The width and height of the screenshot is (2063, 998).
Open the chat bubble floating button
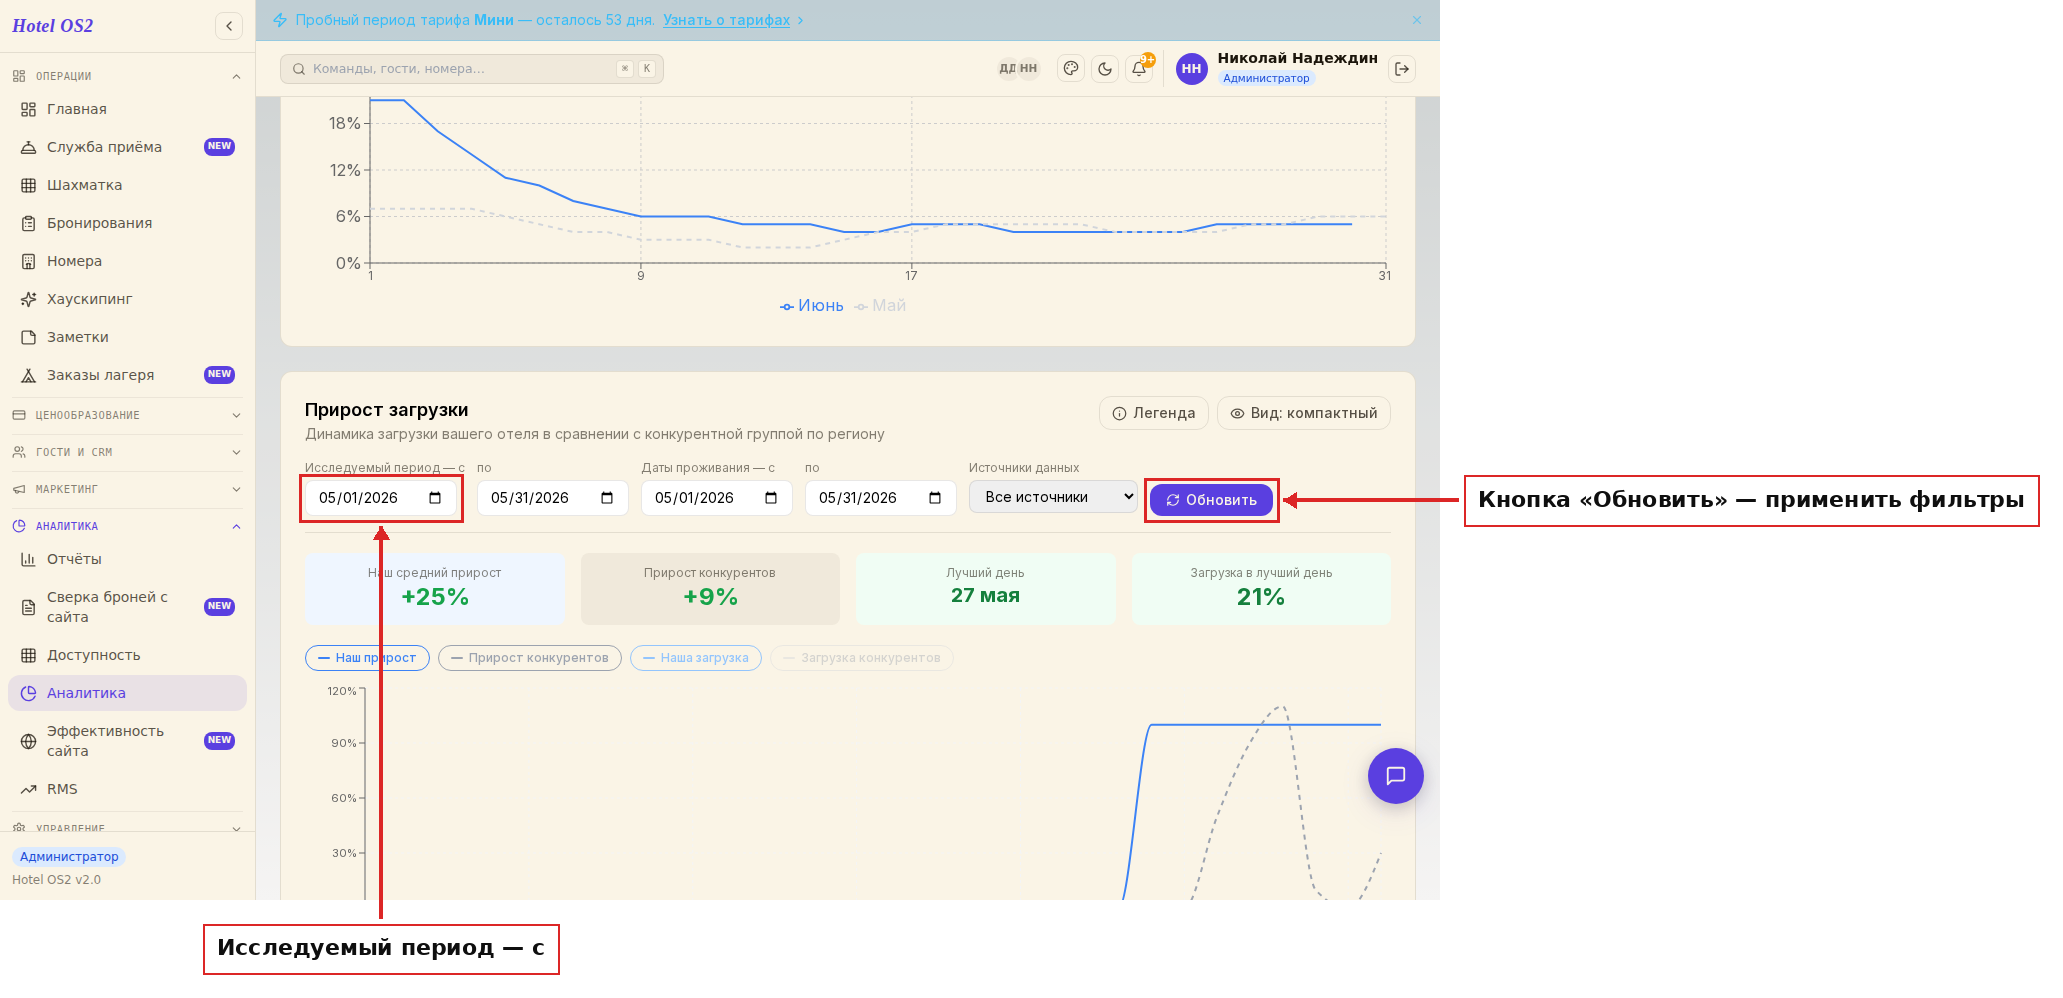click(x=1396, y=776)
